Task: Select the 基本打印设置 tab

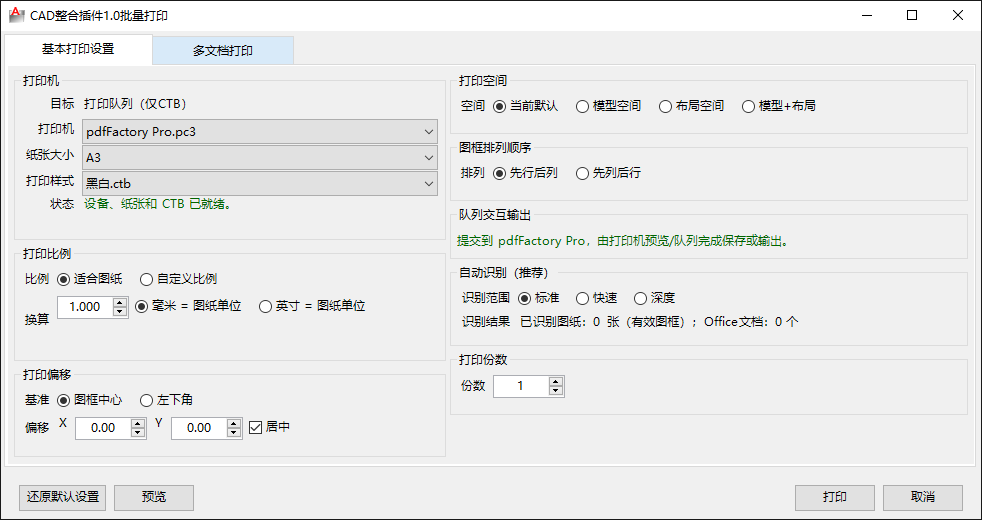Action: [78, 49]
